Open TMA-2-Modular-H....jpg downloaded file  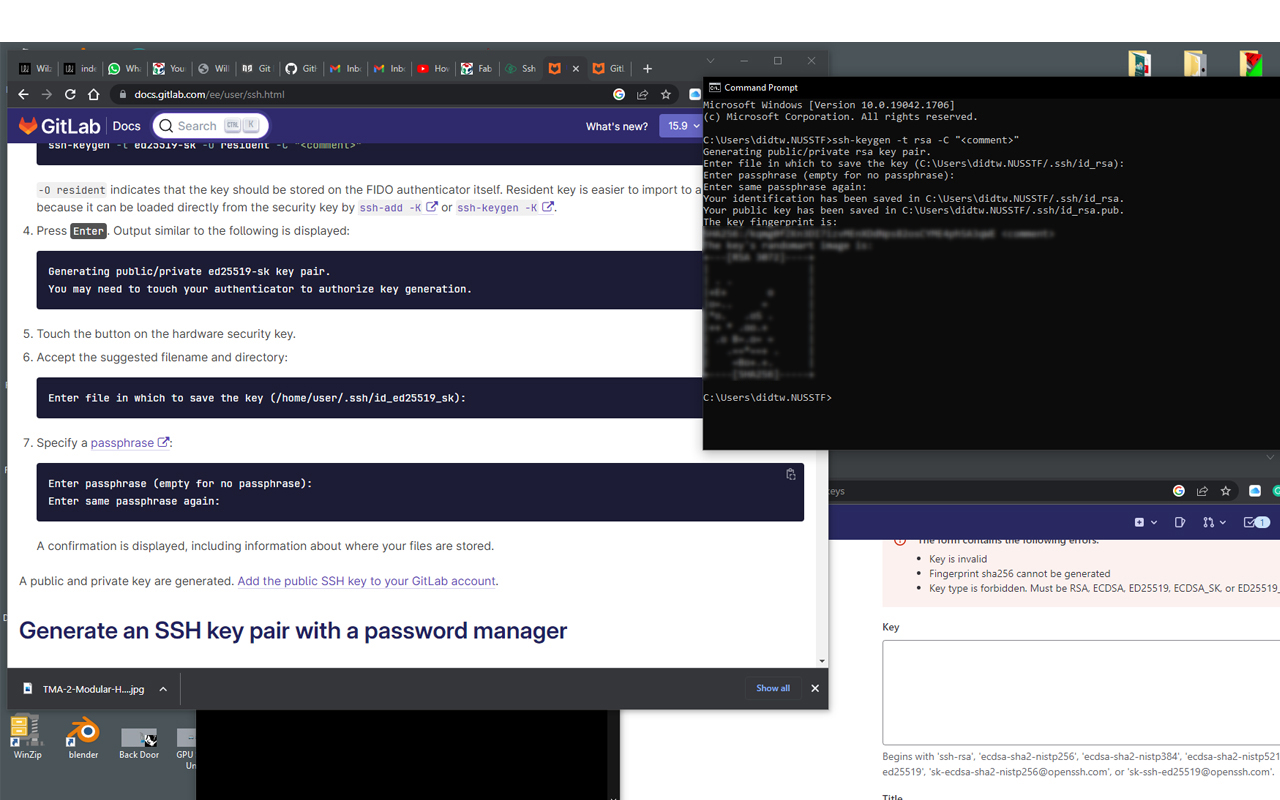click(x=84, y=689)
